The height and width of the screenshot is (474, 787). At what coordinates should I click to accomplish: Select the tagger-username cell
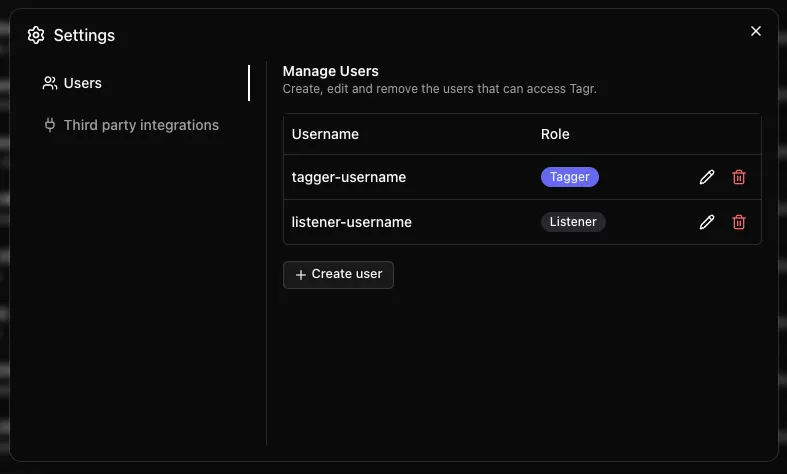coord(348,177)
